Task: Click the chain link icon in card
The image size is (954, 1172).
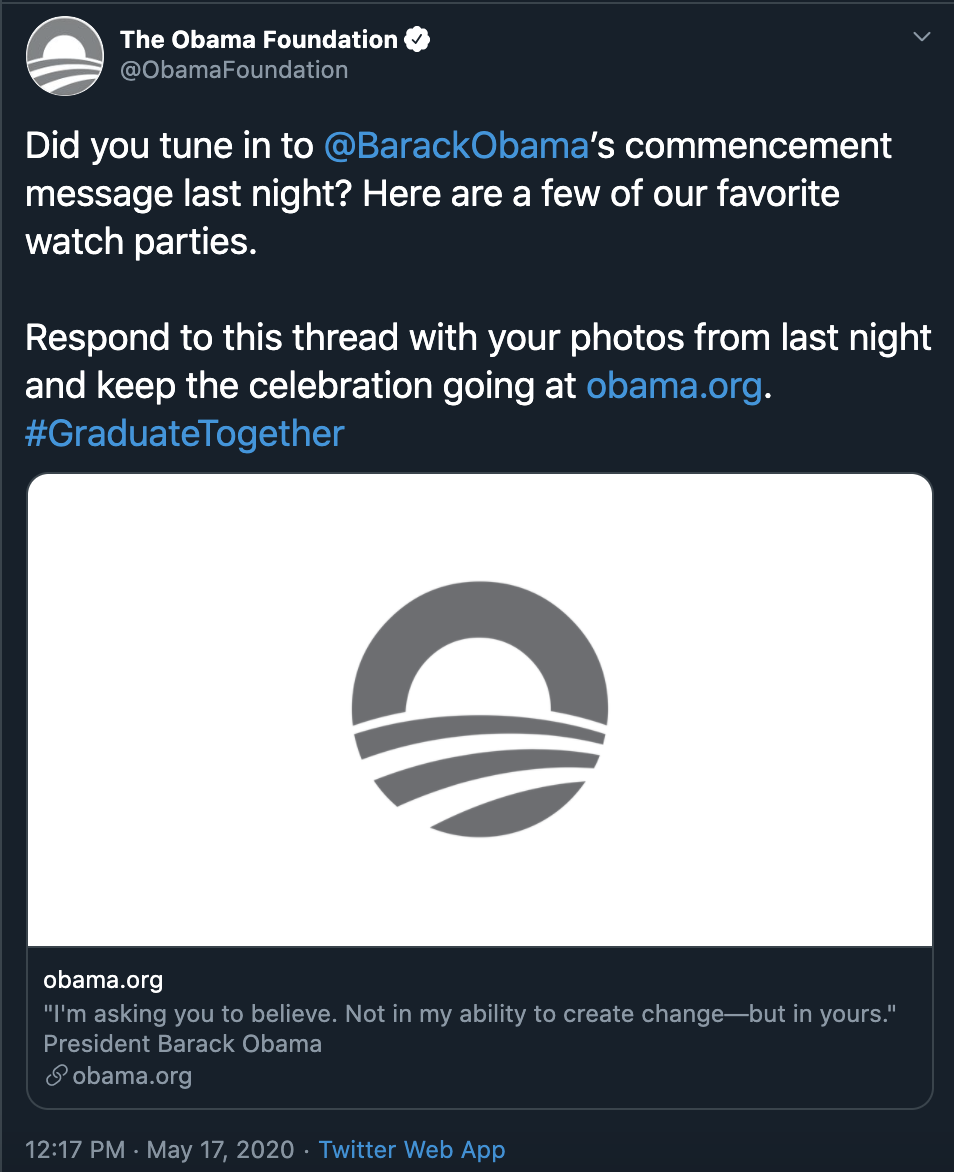Action: [56, 1076]
